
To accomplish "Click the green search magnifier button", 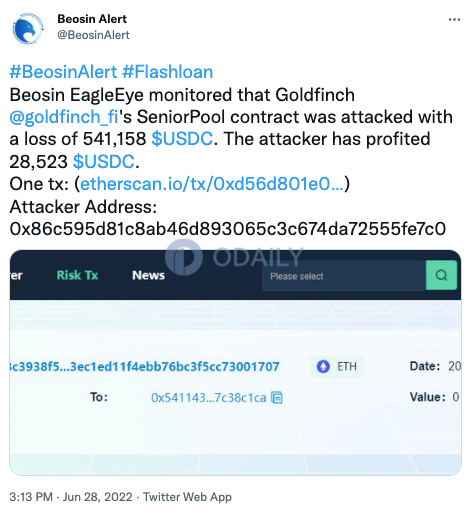I will (x=441, y=275).
